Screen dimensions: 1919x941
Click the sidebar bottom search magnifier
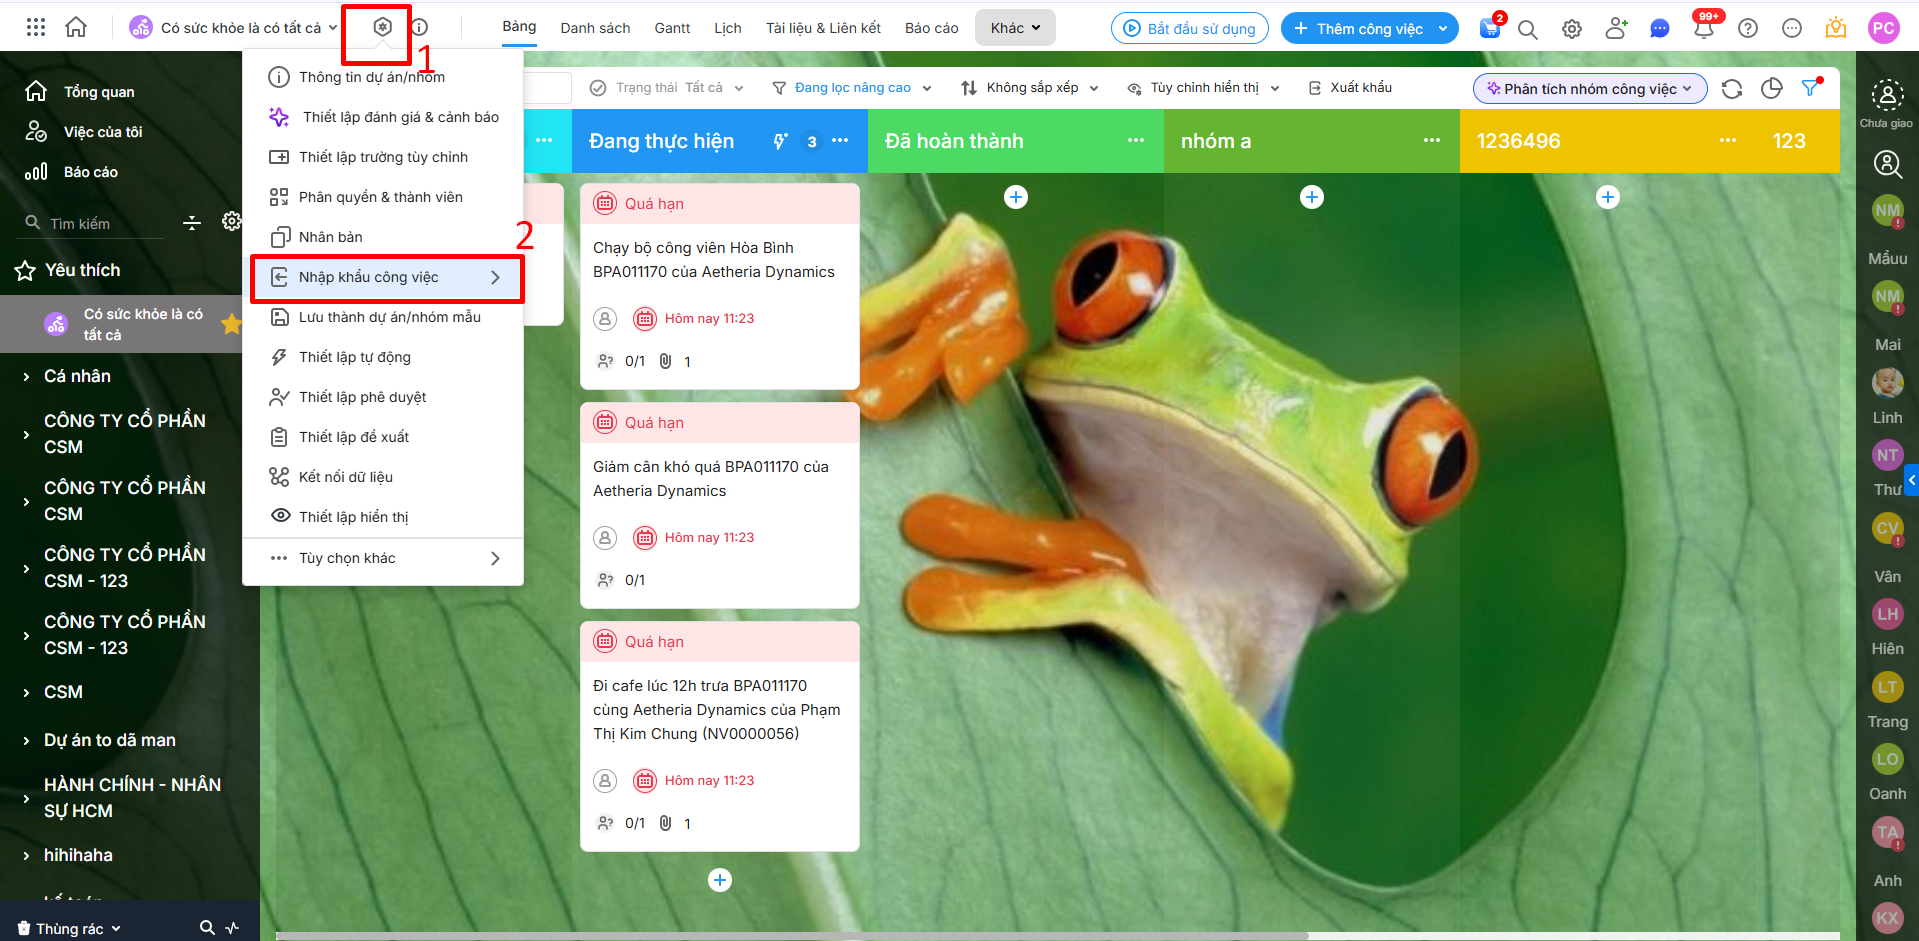pos(207,927)
